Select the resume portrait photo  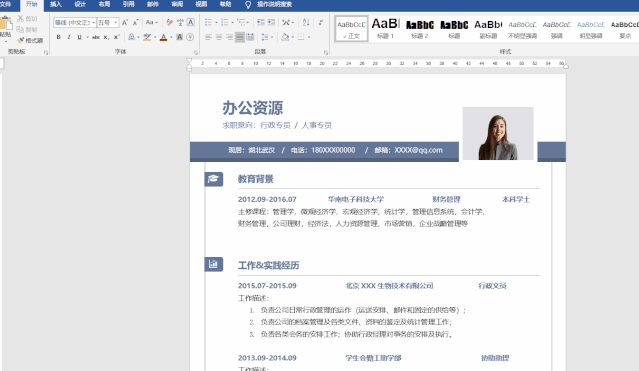click(498, 134)
